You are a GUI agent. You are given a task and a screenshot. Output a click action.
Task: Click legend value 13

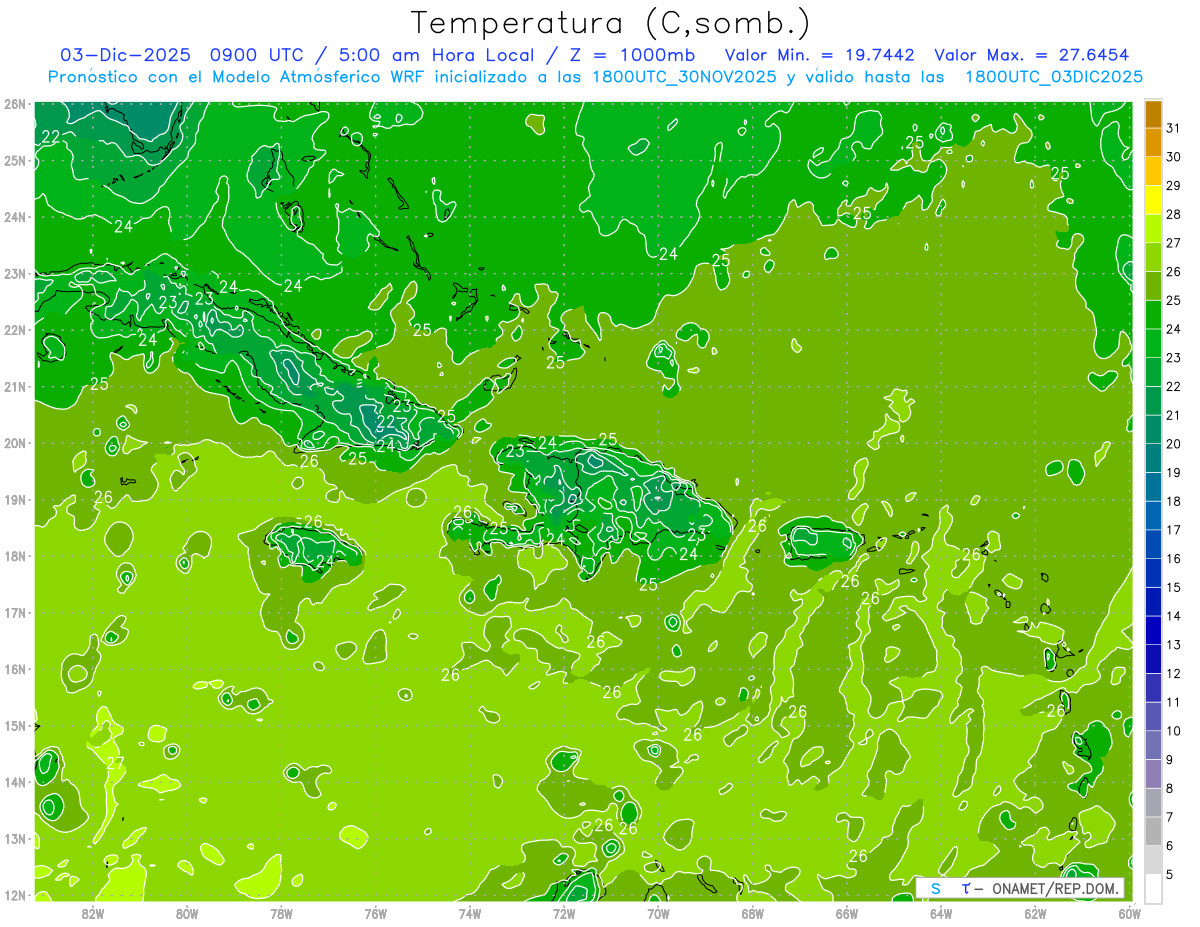[x=1173, y=645]
